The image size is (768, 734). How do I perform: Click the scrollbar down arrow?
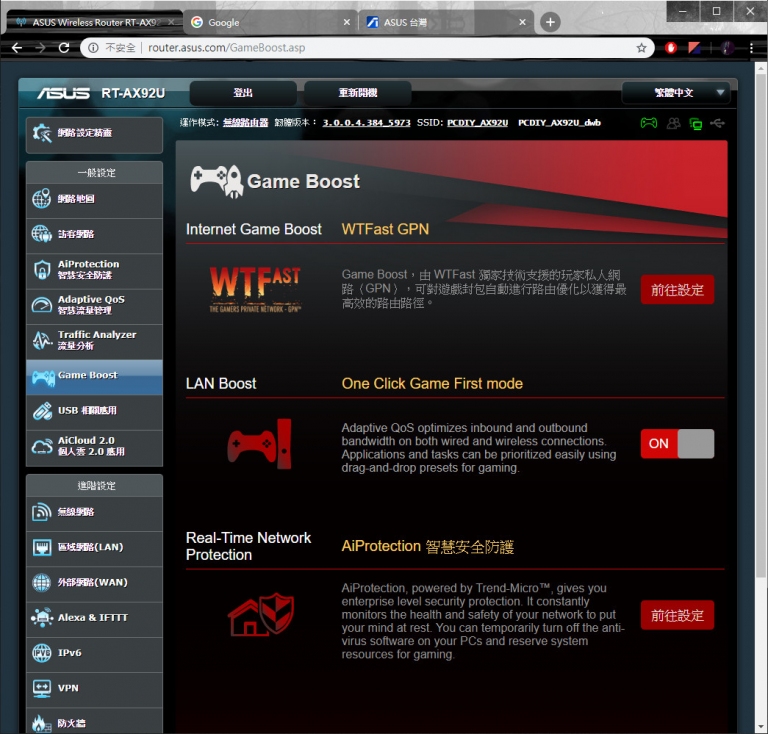pyautogui.click(x=761, y=727)
